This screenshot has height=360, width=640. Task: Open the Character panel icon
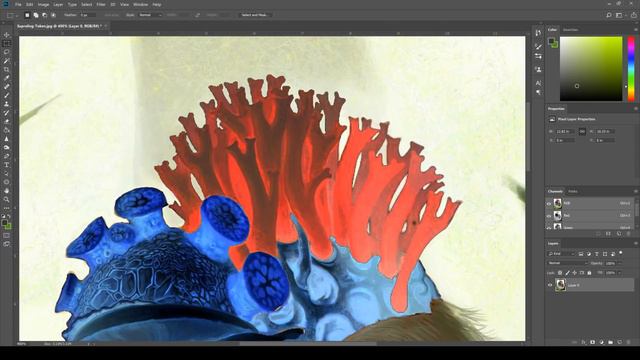tap(538, 83)
